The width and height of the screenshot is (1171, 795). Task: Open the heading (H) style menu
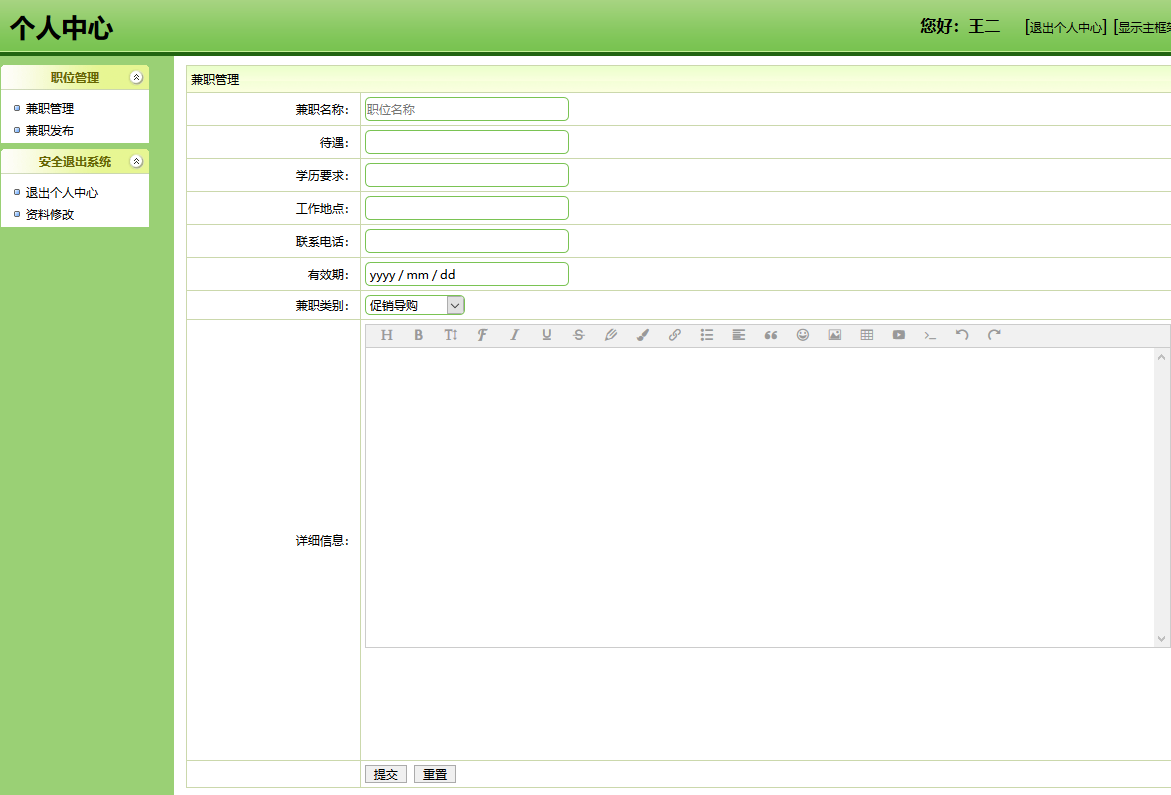(x=386, y=335)
